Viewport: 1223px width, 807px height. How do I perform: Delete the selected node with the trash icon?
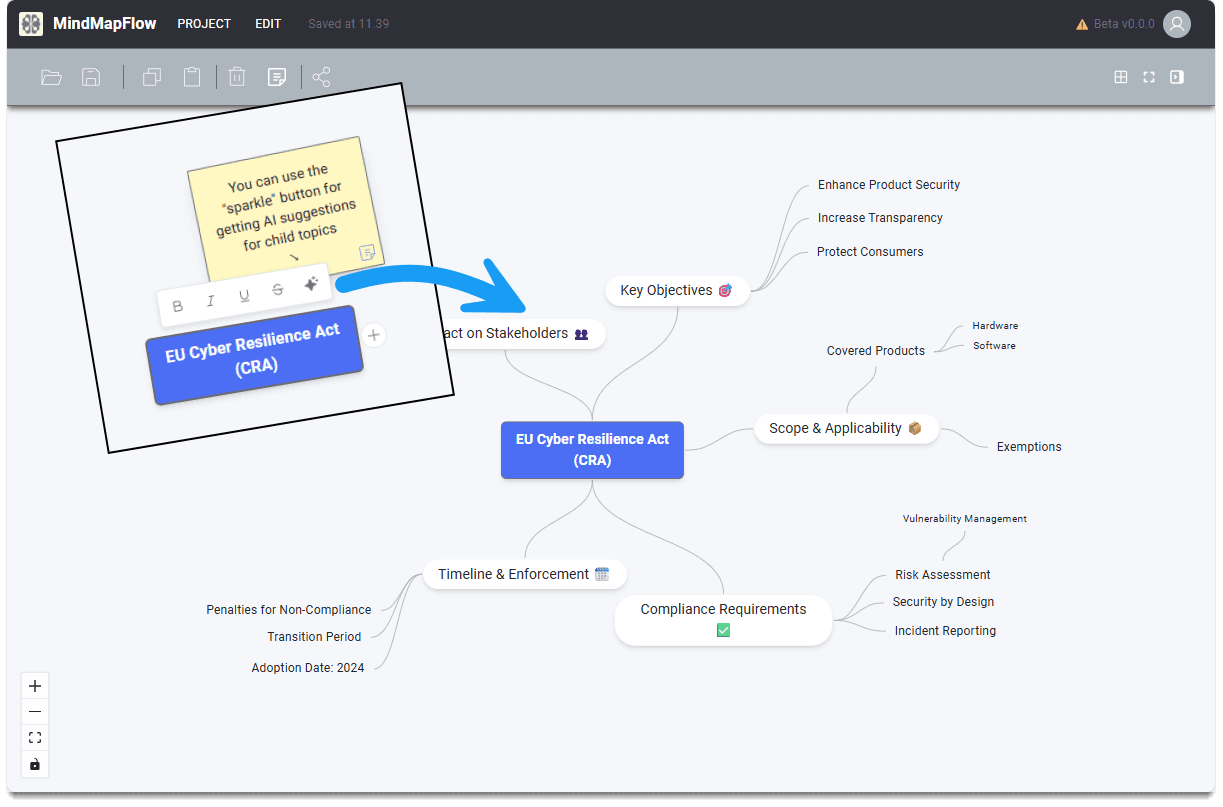pos(236,76)
